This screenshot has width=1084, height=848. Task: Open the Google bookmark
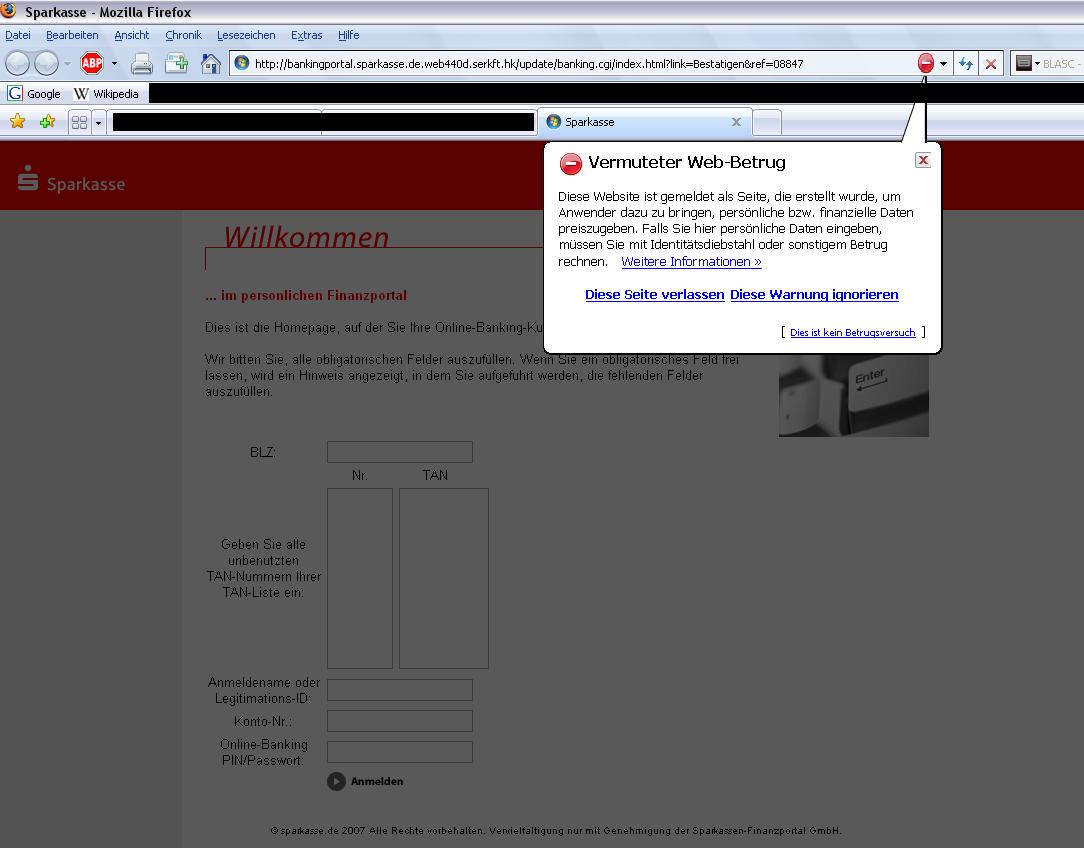35,93
